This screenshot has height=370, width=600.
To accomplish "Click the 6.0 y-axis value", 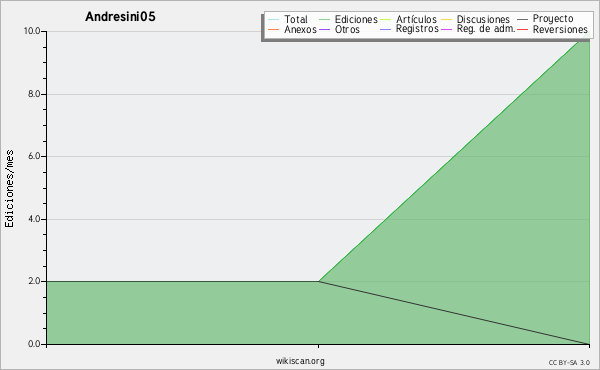I will (34, 156).
